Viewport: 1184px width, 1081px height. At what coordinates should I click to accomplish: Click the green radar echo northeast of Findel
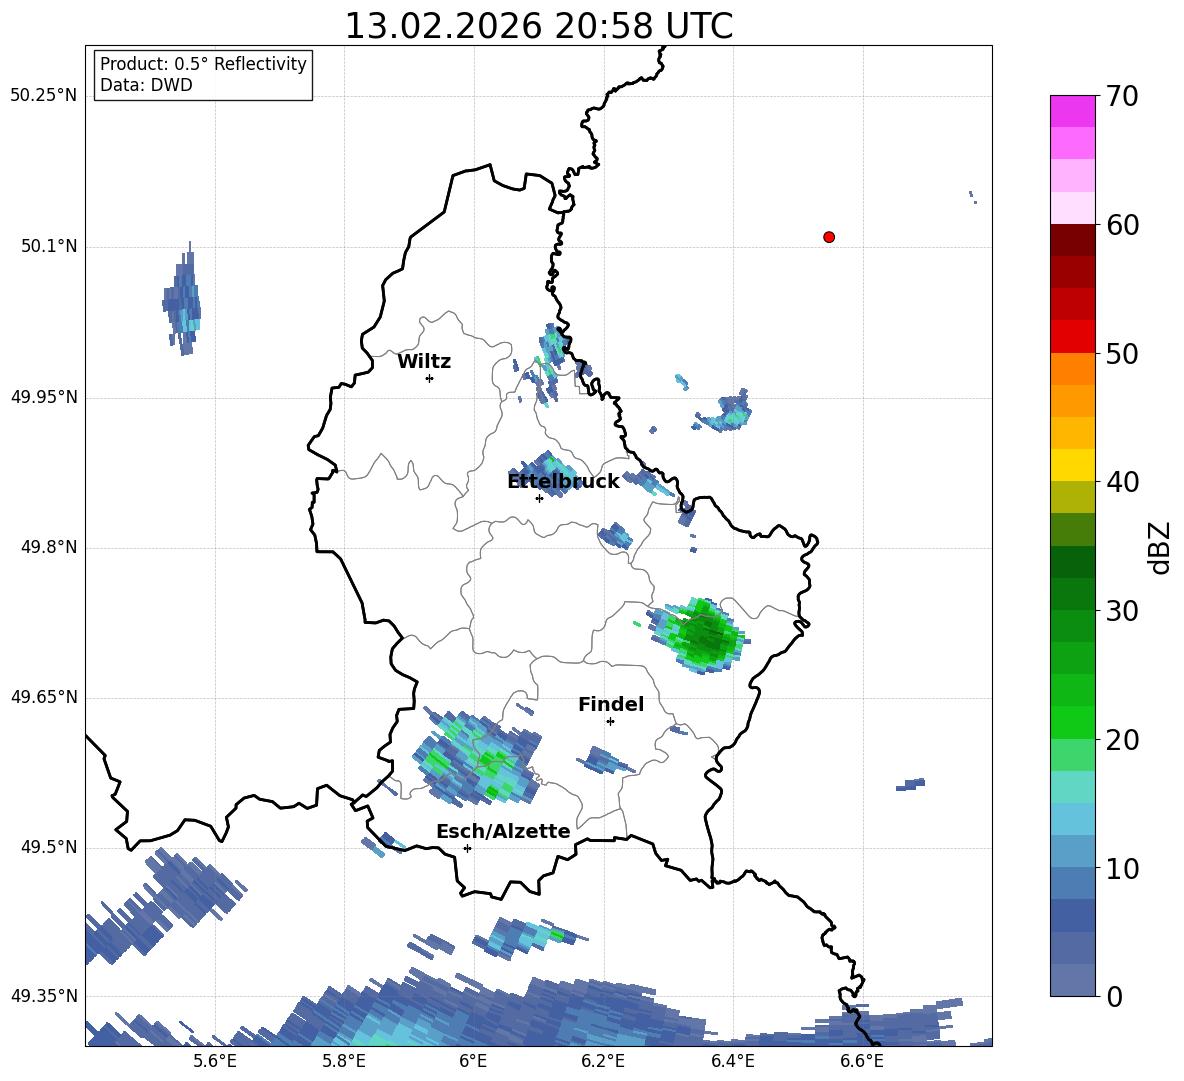[698, 635]
